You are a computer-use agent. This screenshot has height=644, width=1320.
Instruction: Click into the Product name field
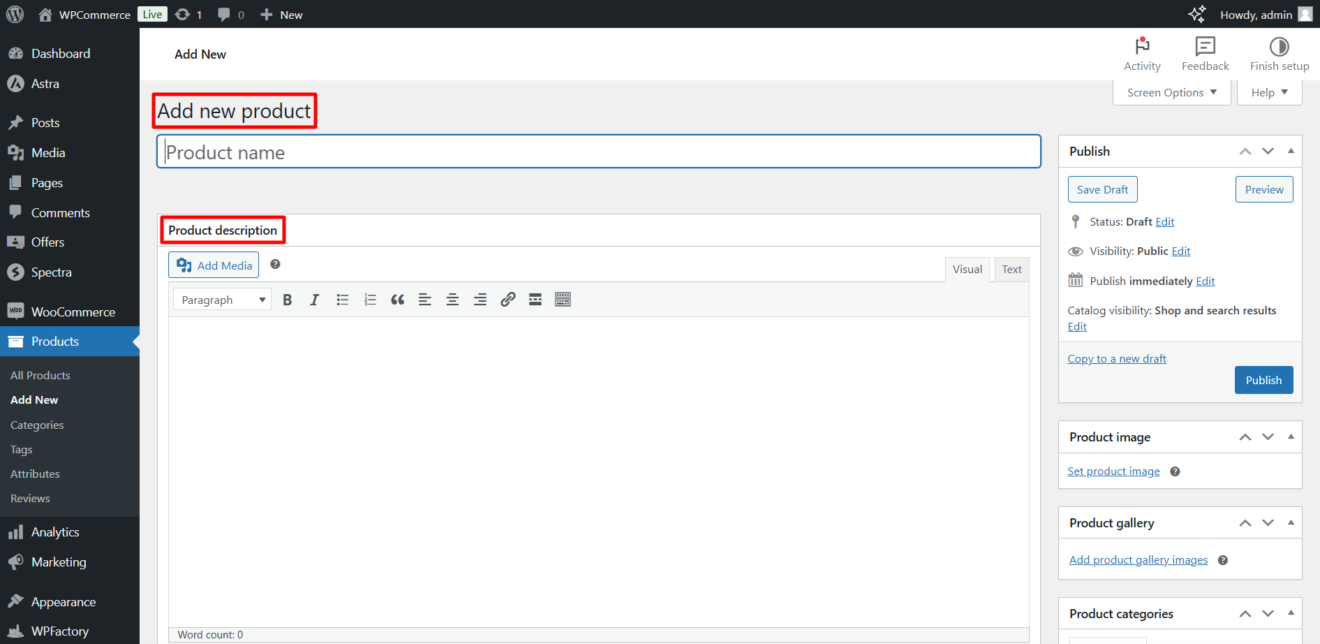point(599,151)
